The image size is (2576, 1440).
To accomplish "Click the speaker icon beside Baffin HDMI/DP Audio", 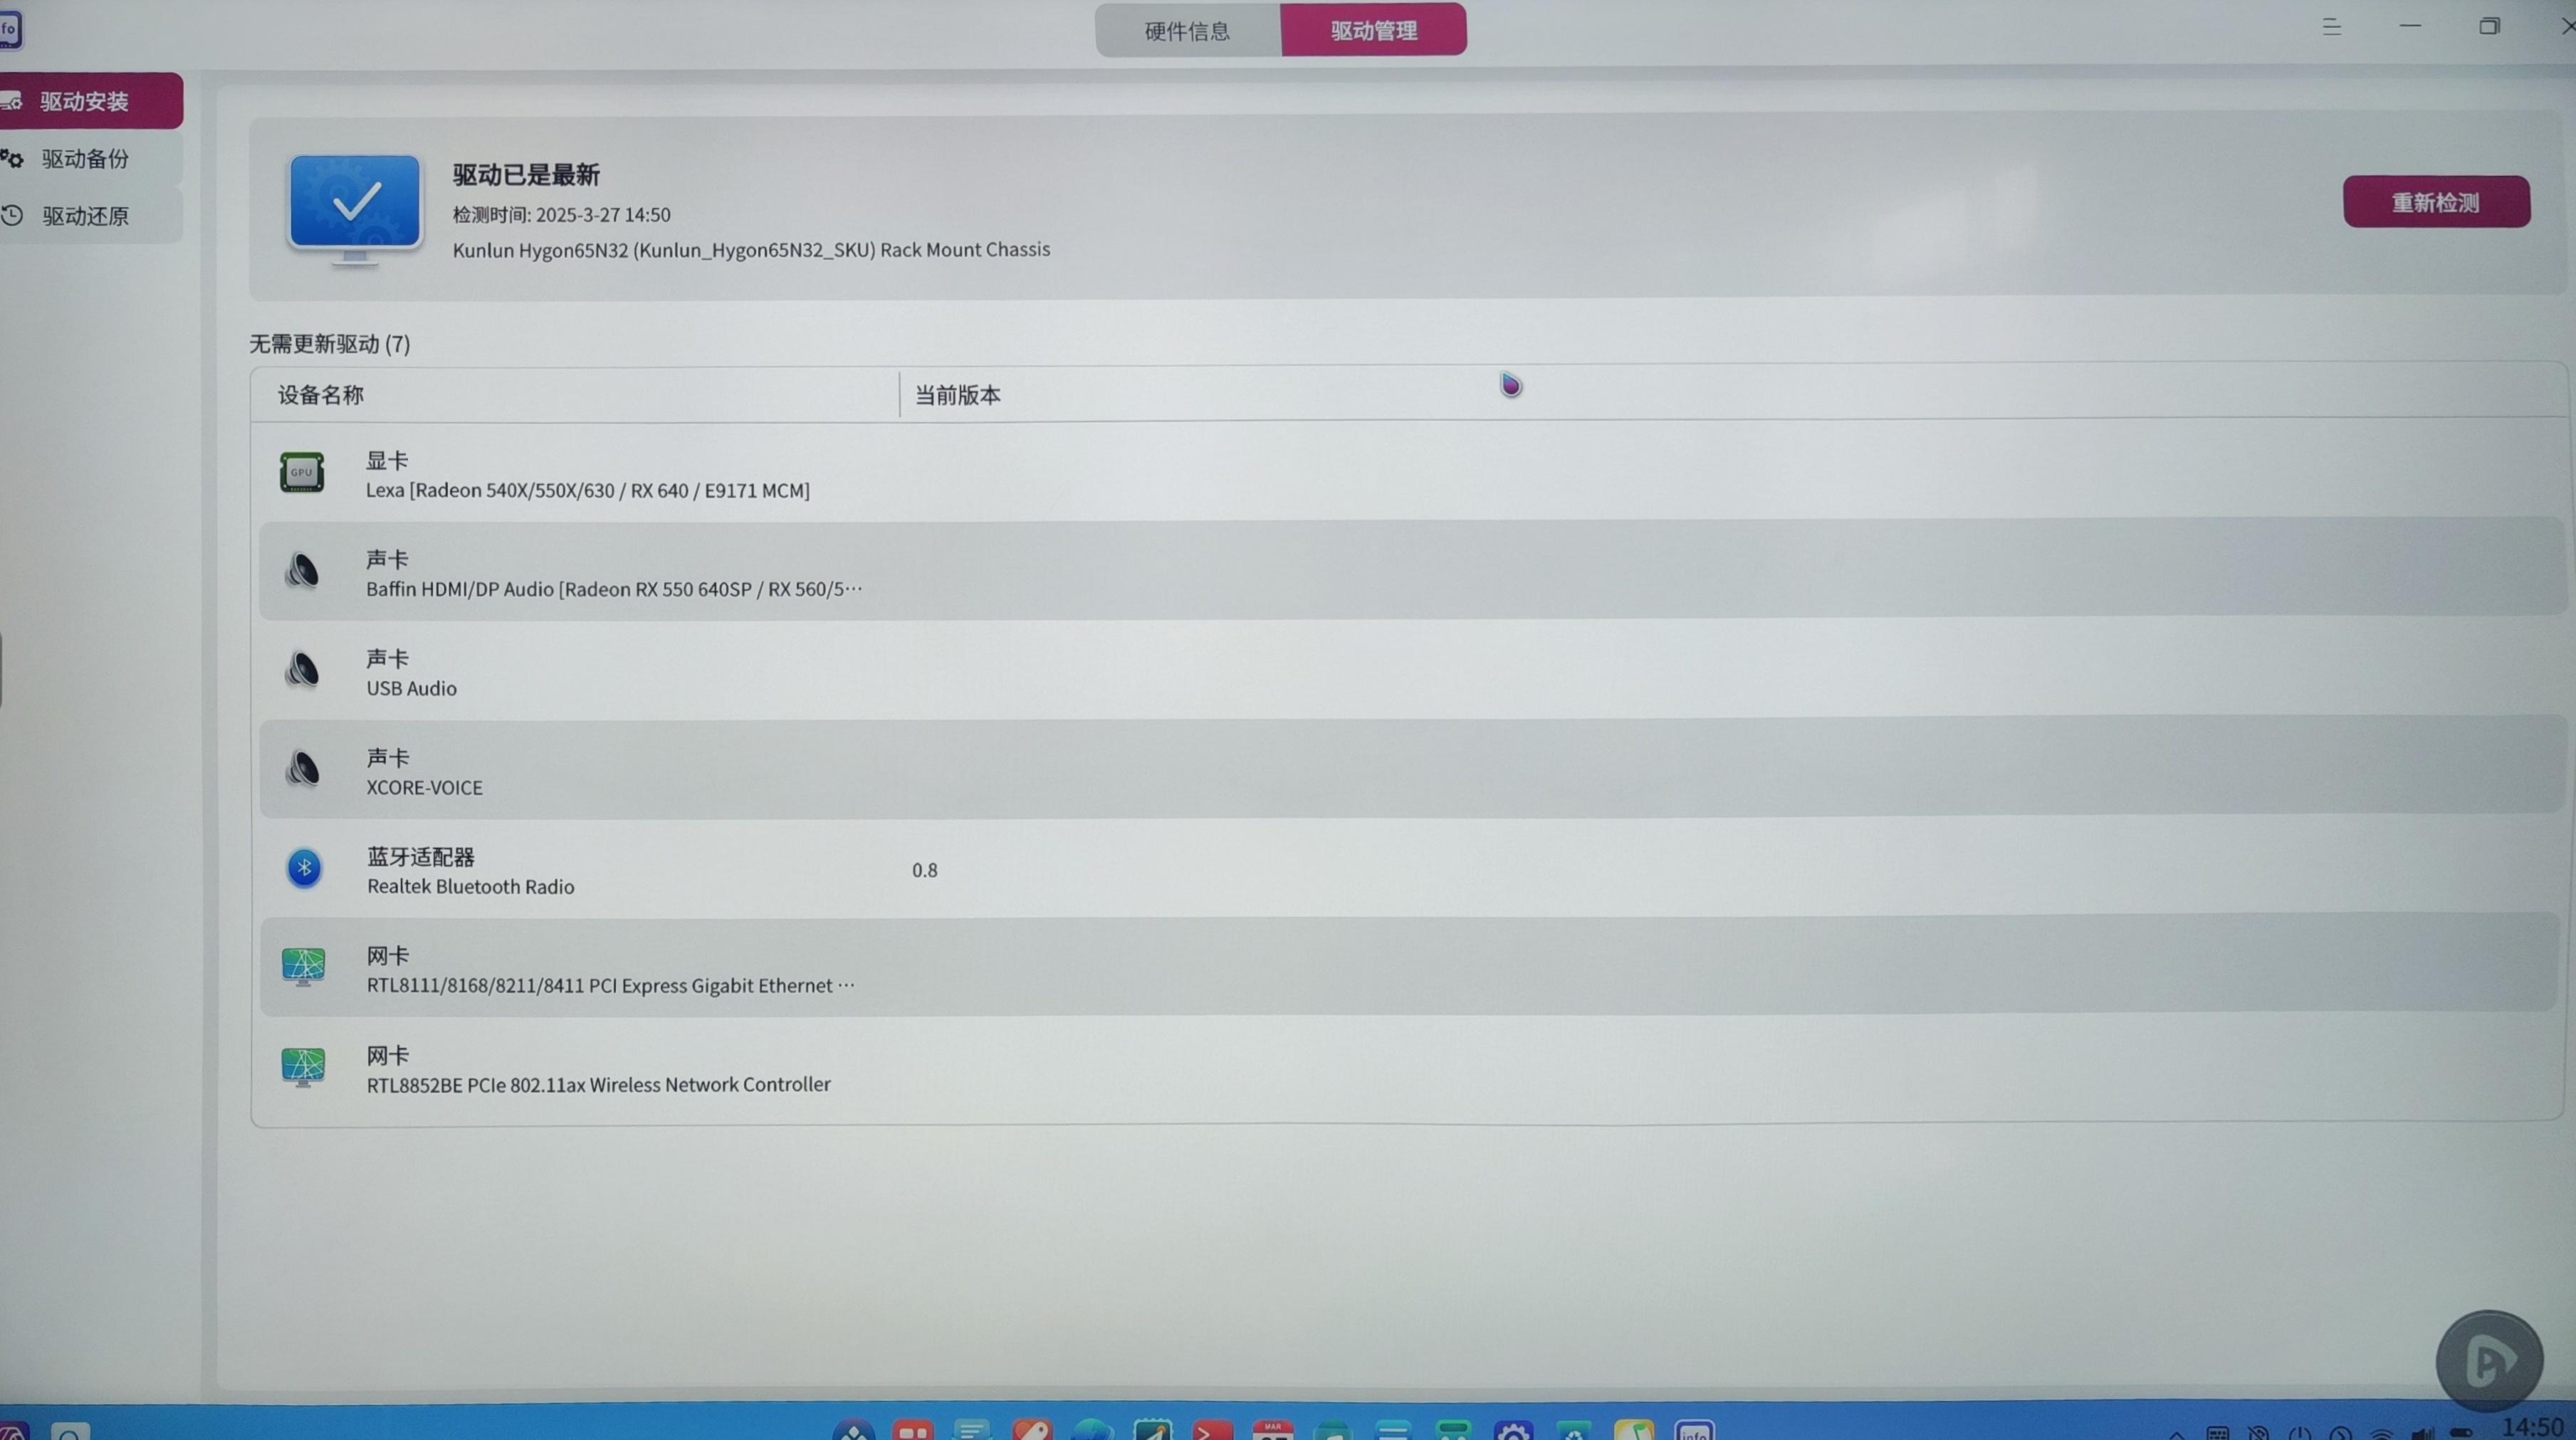I will 302,570.
